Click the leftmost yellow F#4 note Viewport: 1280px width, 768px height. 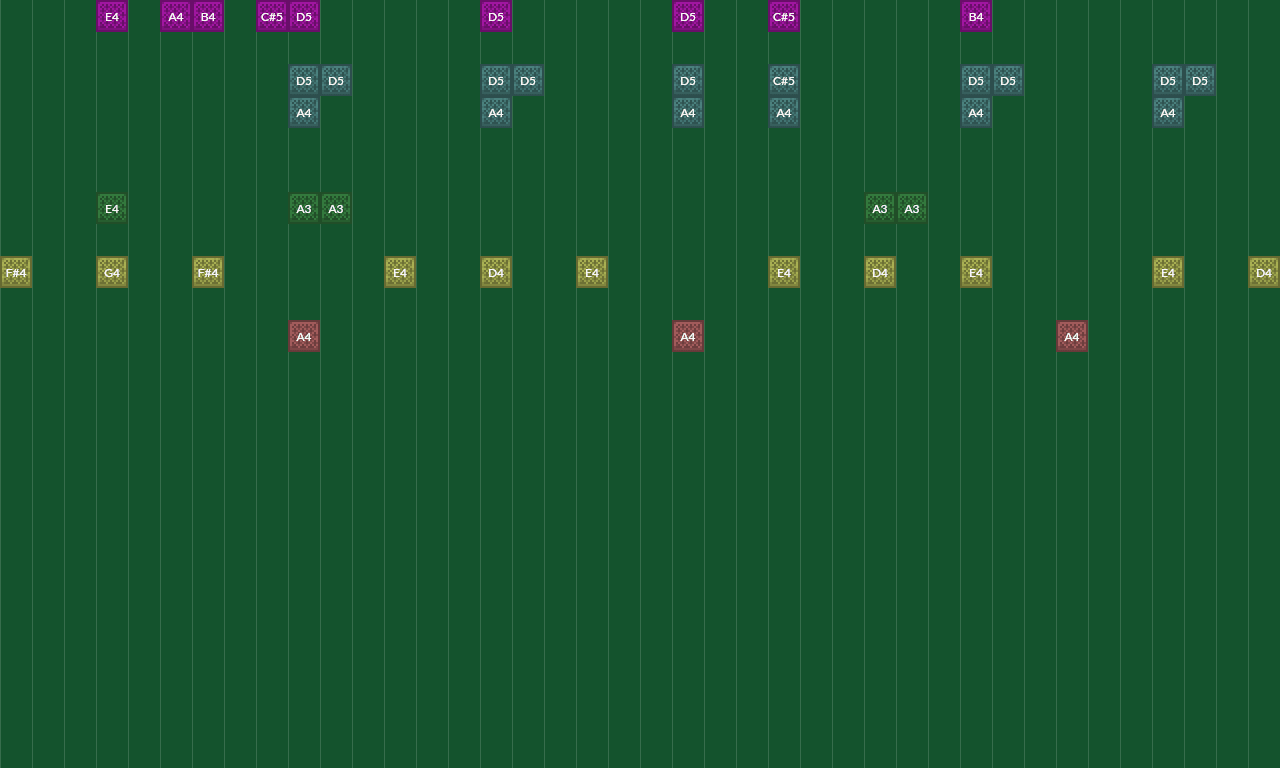tap(16, 272)
